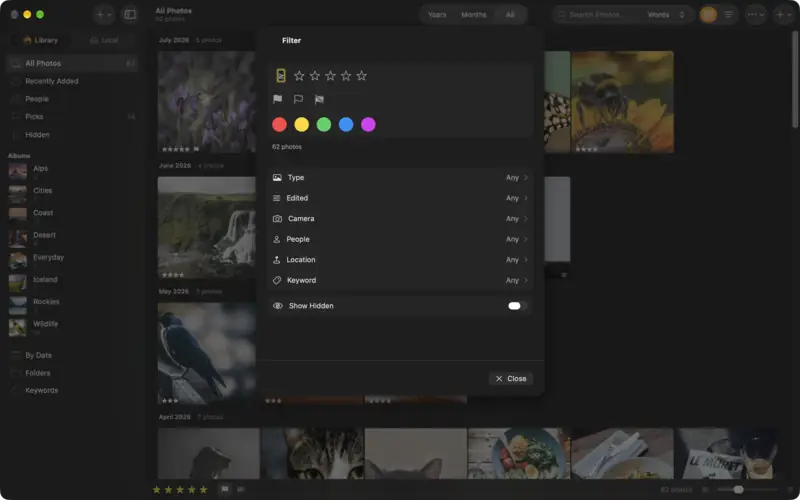Open the Cities album
800x500 pixels.
(x=72, y=194)
